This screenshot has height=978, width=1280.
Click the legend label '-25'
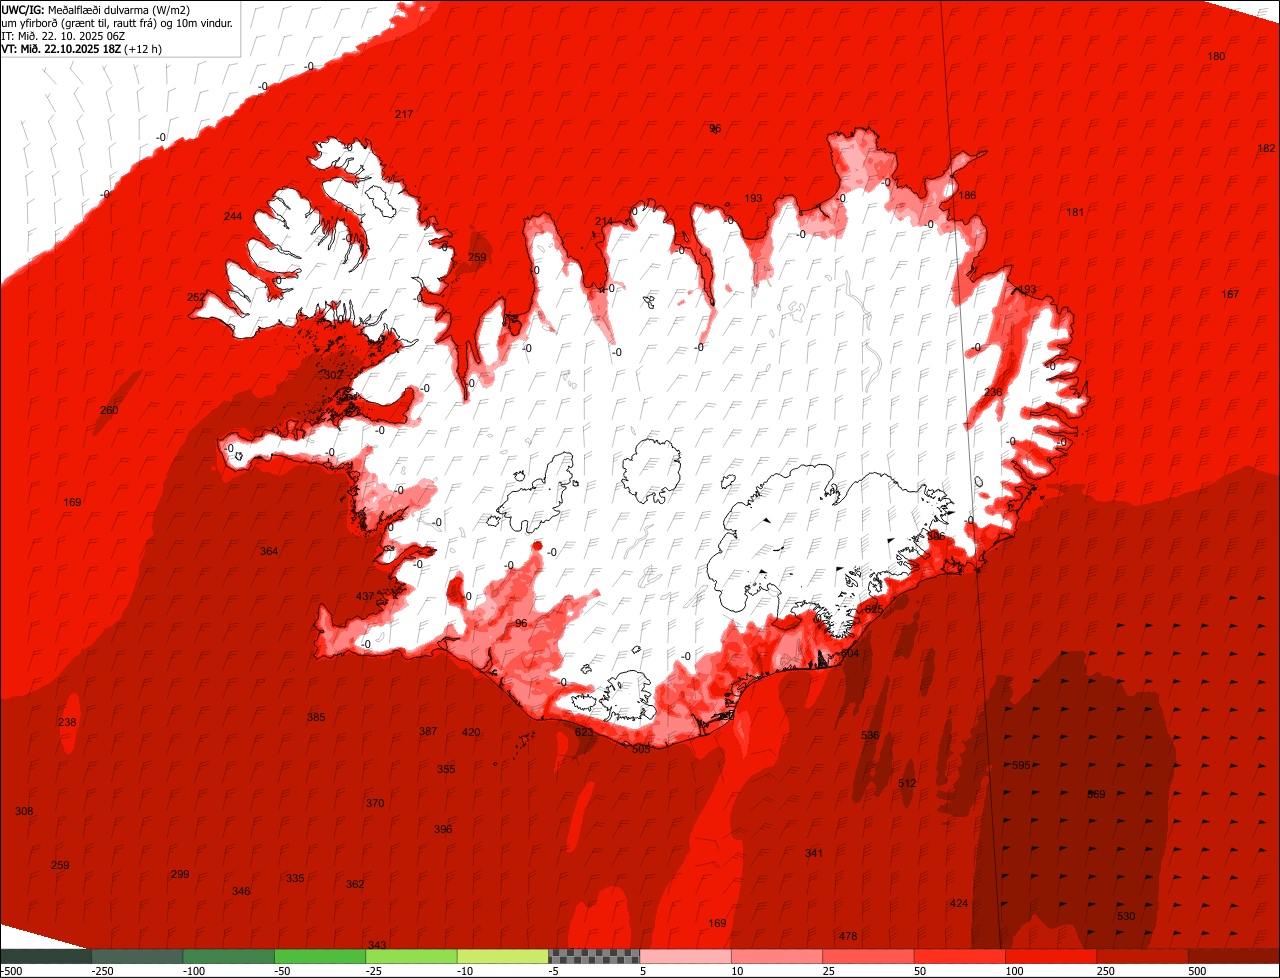coord(375,971)
